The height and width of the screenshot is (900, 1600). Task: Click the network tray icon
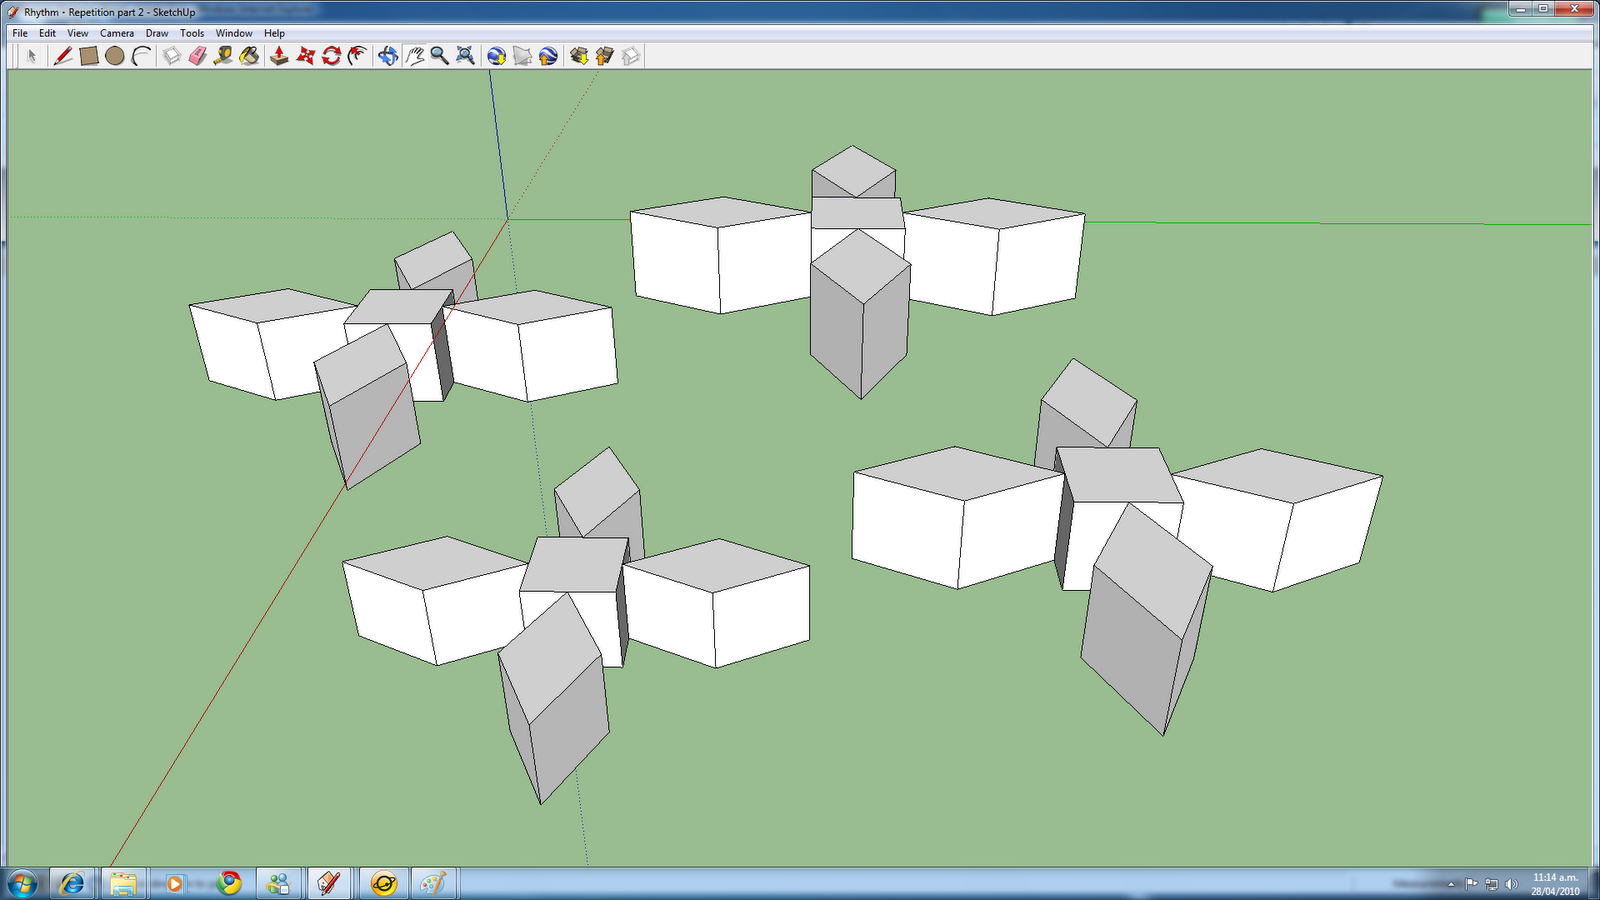coord(1491,884)
